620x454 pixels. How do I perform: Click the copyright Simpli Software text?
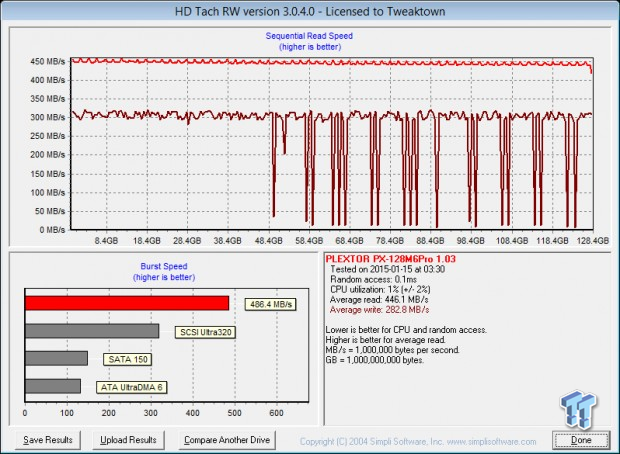418,442
